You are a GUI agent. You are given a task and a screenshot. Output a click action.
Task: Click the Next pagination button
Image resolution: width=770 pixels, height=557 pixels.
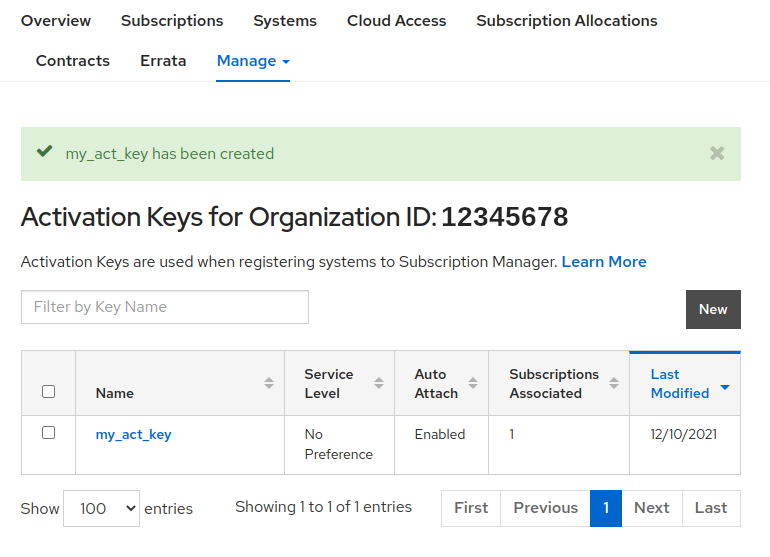point(651,508)
